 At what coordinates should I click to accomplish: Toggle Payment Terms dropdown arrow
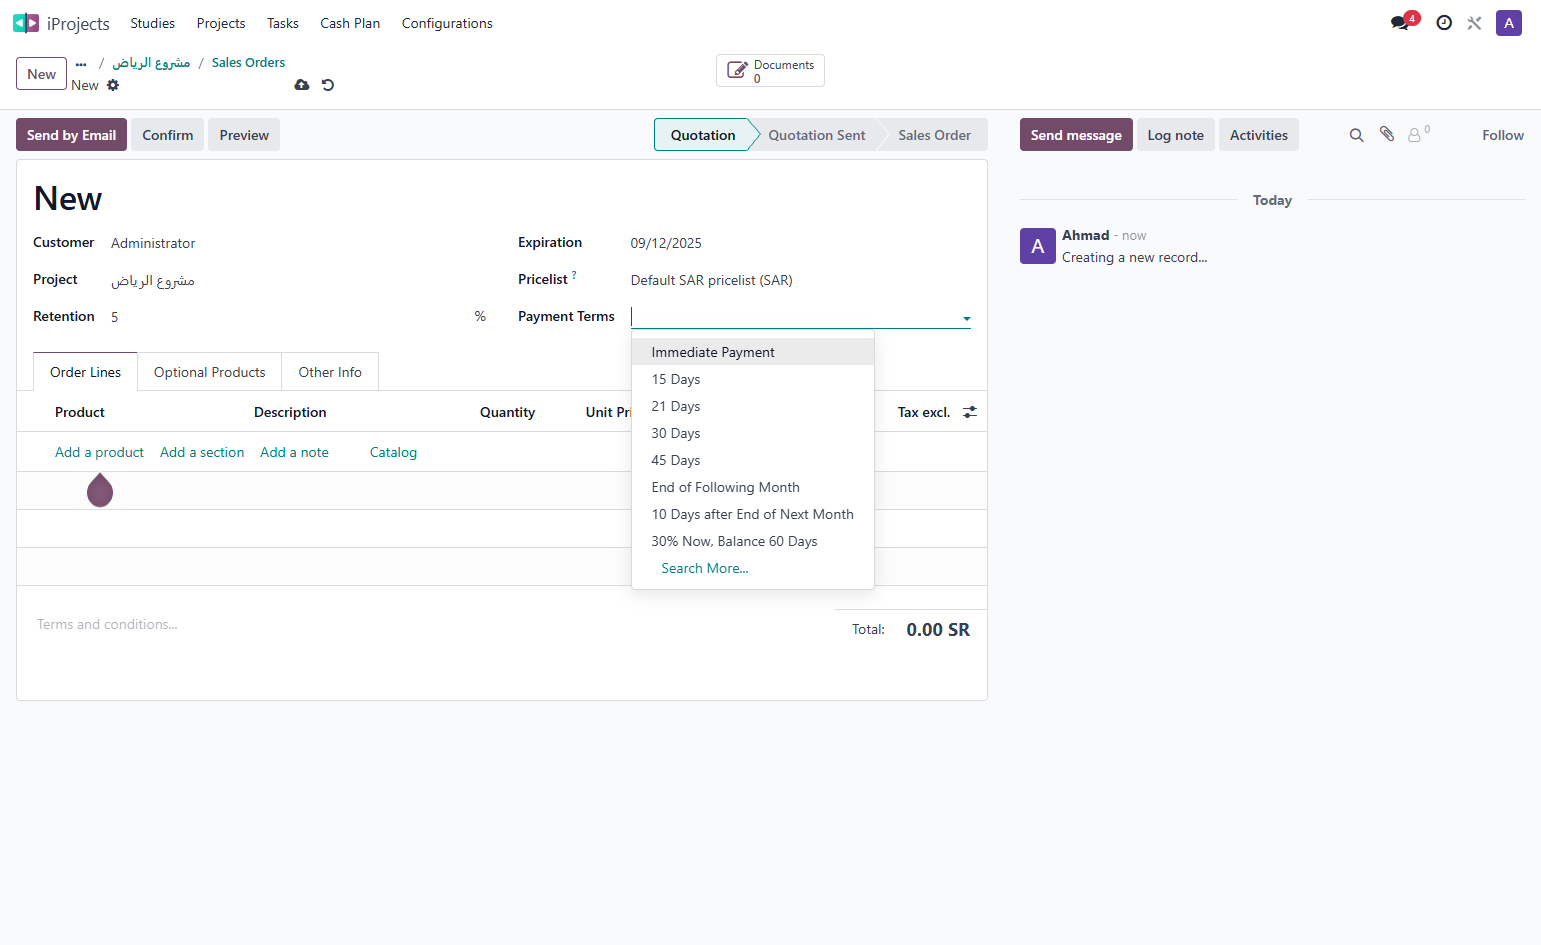click(967, 318)
